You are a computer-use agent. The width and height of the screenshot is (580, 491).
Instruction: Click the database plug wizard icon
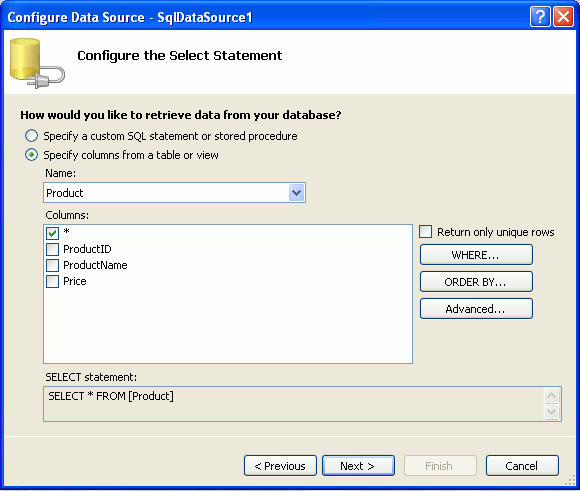[x=37, y=64]
